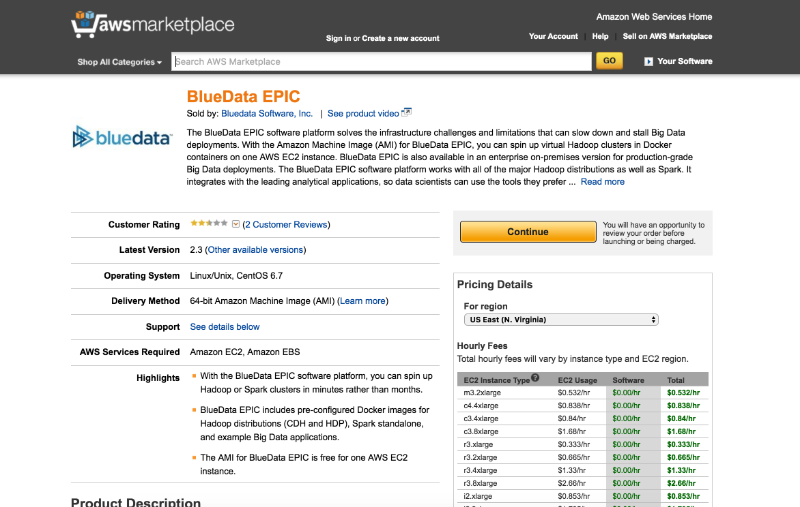
Task: Click the $2.66/hr total for r3.8xlarge
Action: [x=681, y=483]
